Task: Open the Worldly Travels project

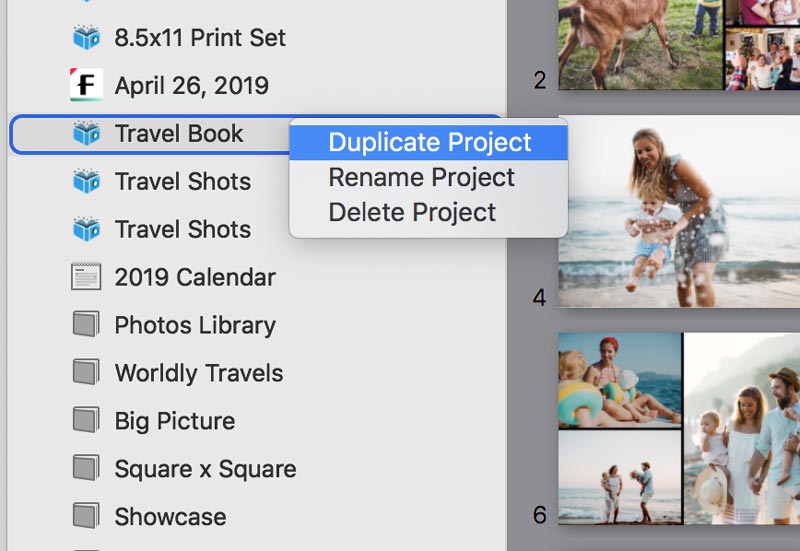Action: pos(199,373)
